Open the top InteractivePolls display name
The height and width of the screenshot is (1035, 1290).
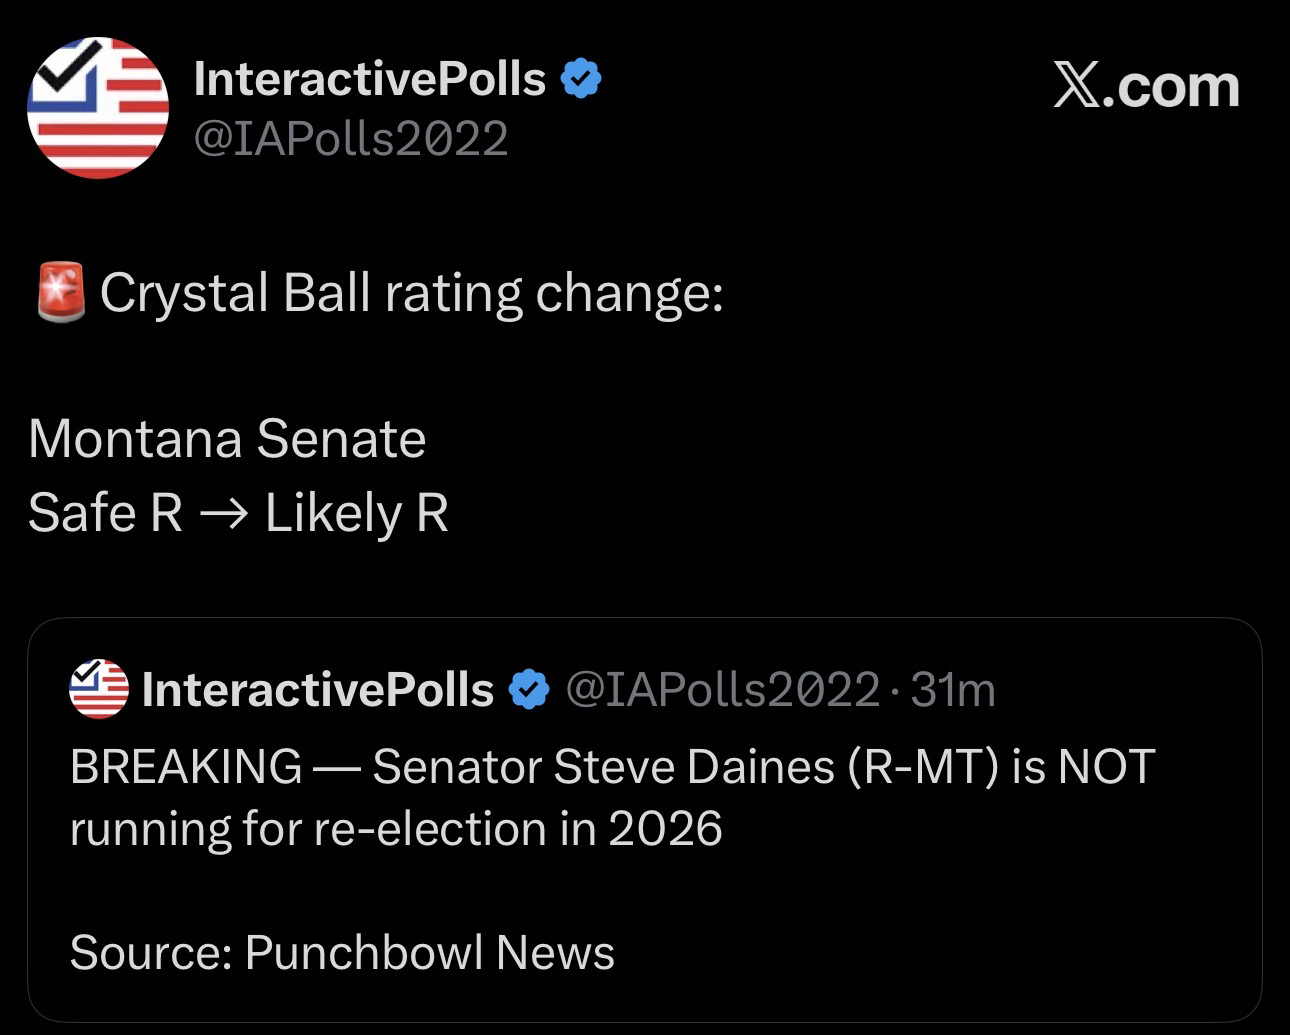[369, 79]
